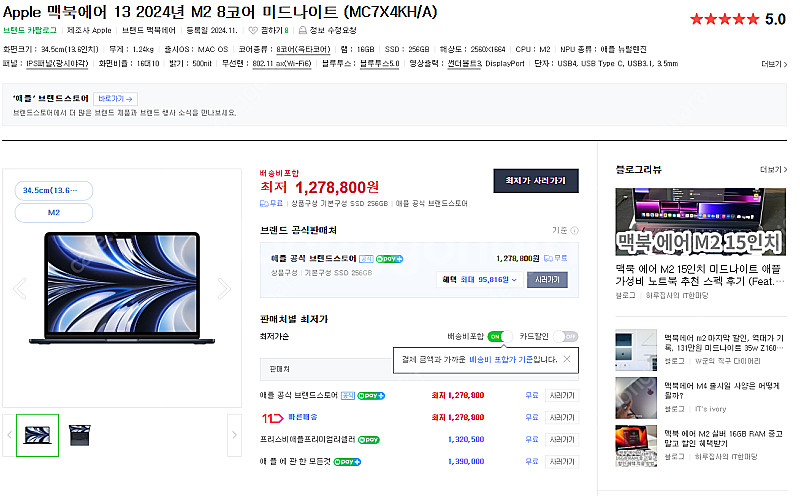Image resolution: width=800 pixels, height=496 pixels.
Task: Click 사러가기 in the brand official seller box
Action: [547, 280]
